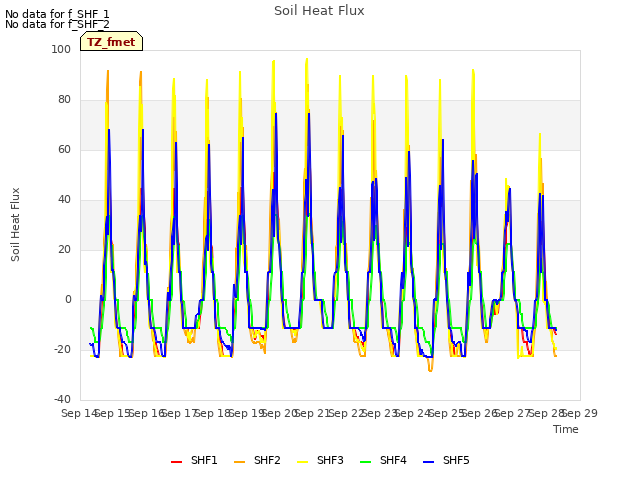Image resolution: width=640 pixels, height=480 pixels.
Task: Click the Sep 29 x-axis tick label
Action: (x=580, y=413)
